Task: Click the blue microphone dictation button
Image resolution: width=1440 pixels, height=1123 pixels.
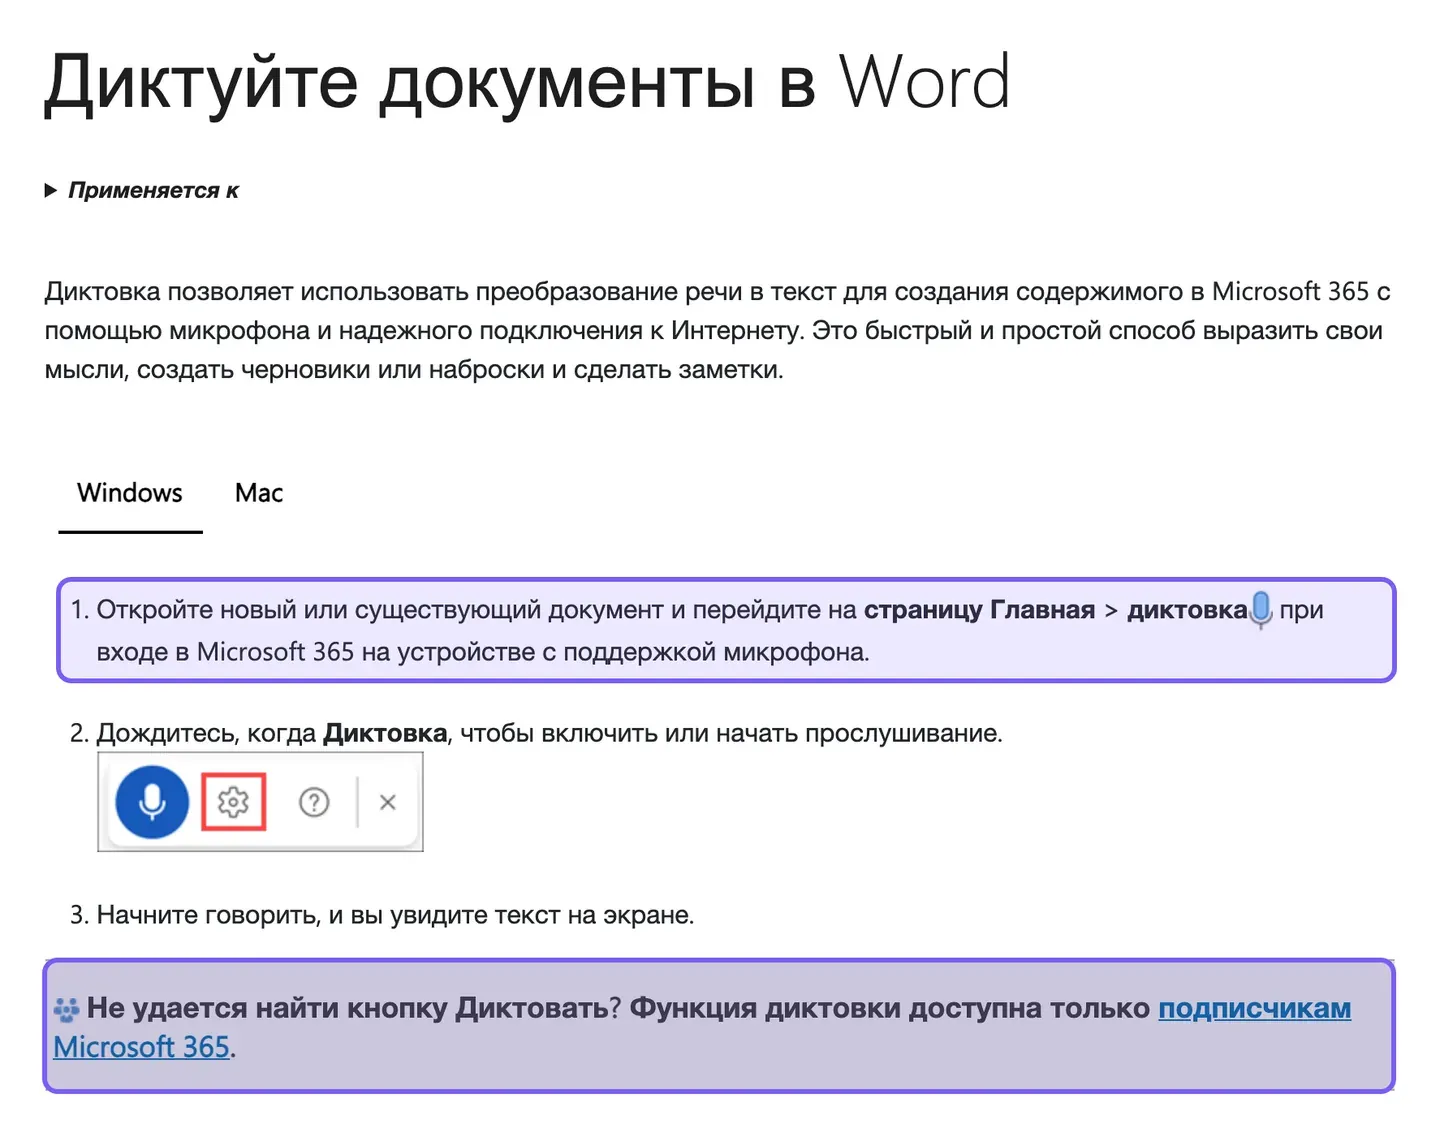Action: 152,802
